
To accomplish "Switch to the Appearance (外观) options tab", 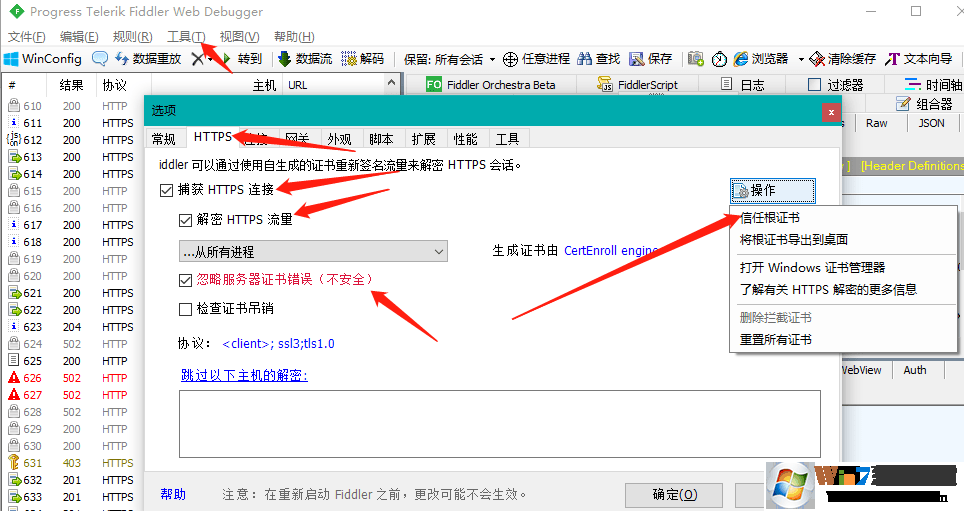I will tap(339, 140).
